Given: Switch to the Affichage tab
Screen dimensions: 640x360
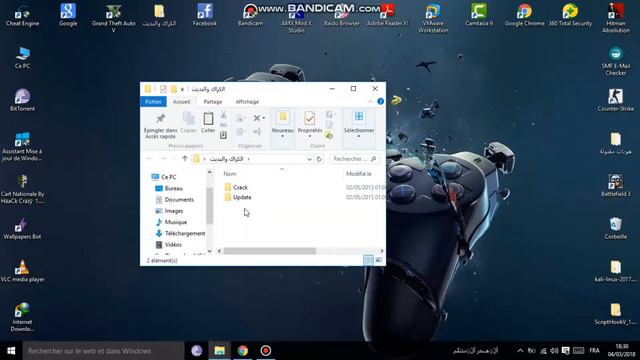Looking at the screenshot, I should pyautogui.click(x=247, y=101).
